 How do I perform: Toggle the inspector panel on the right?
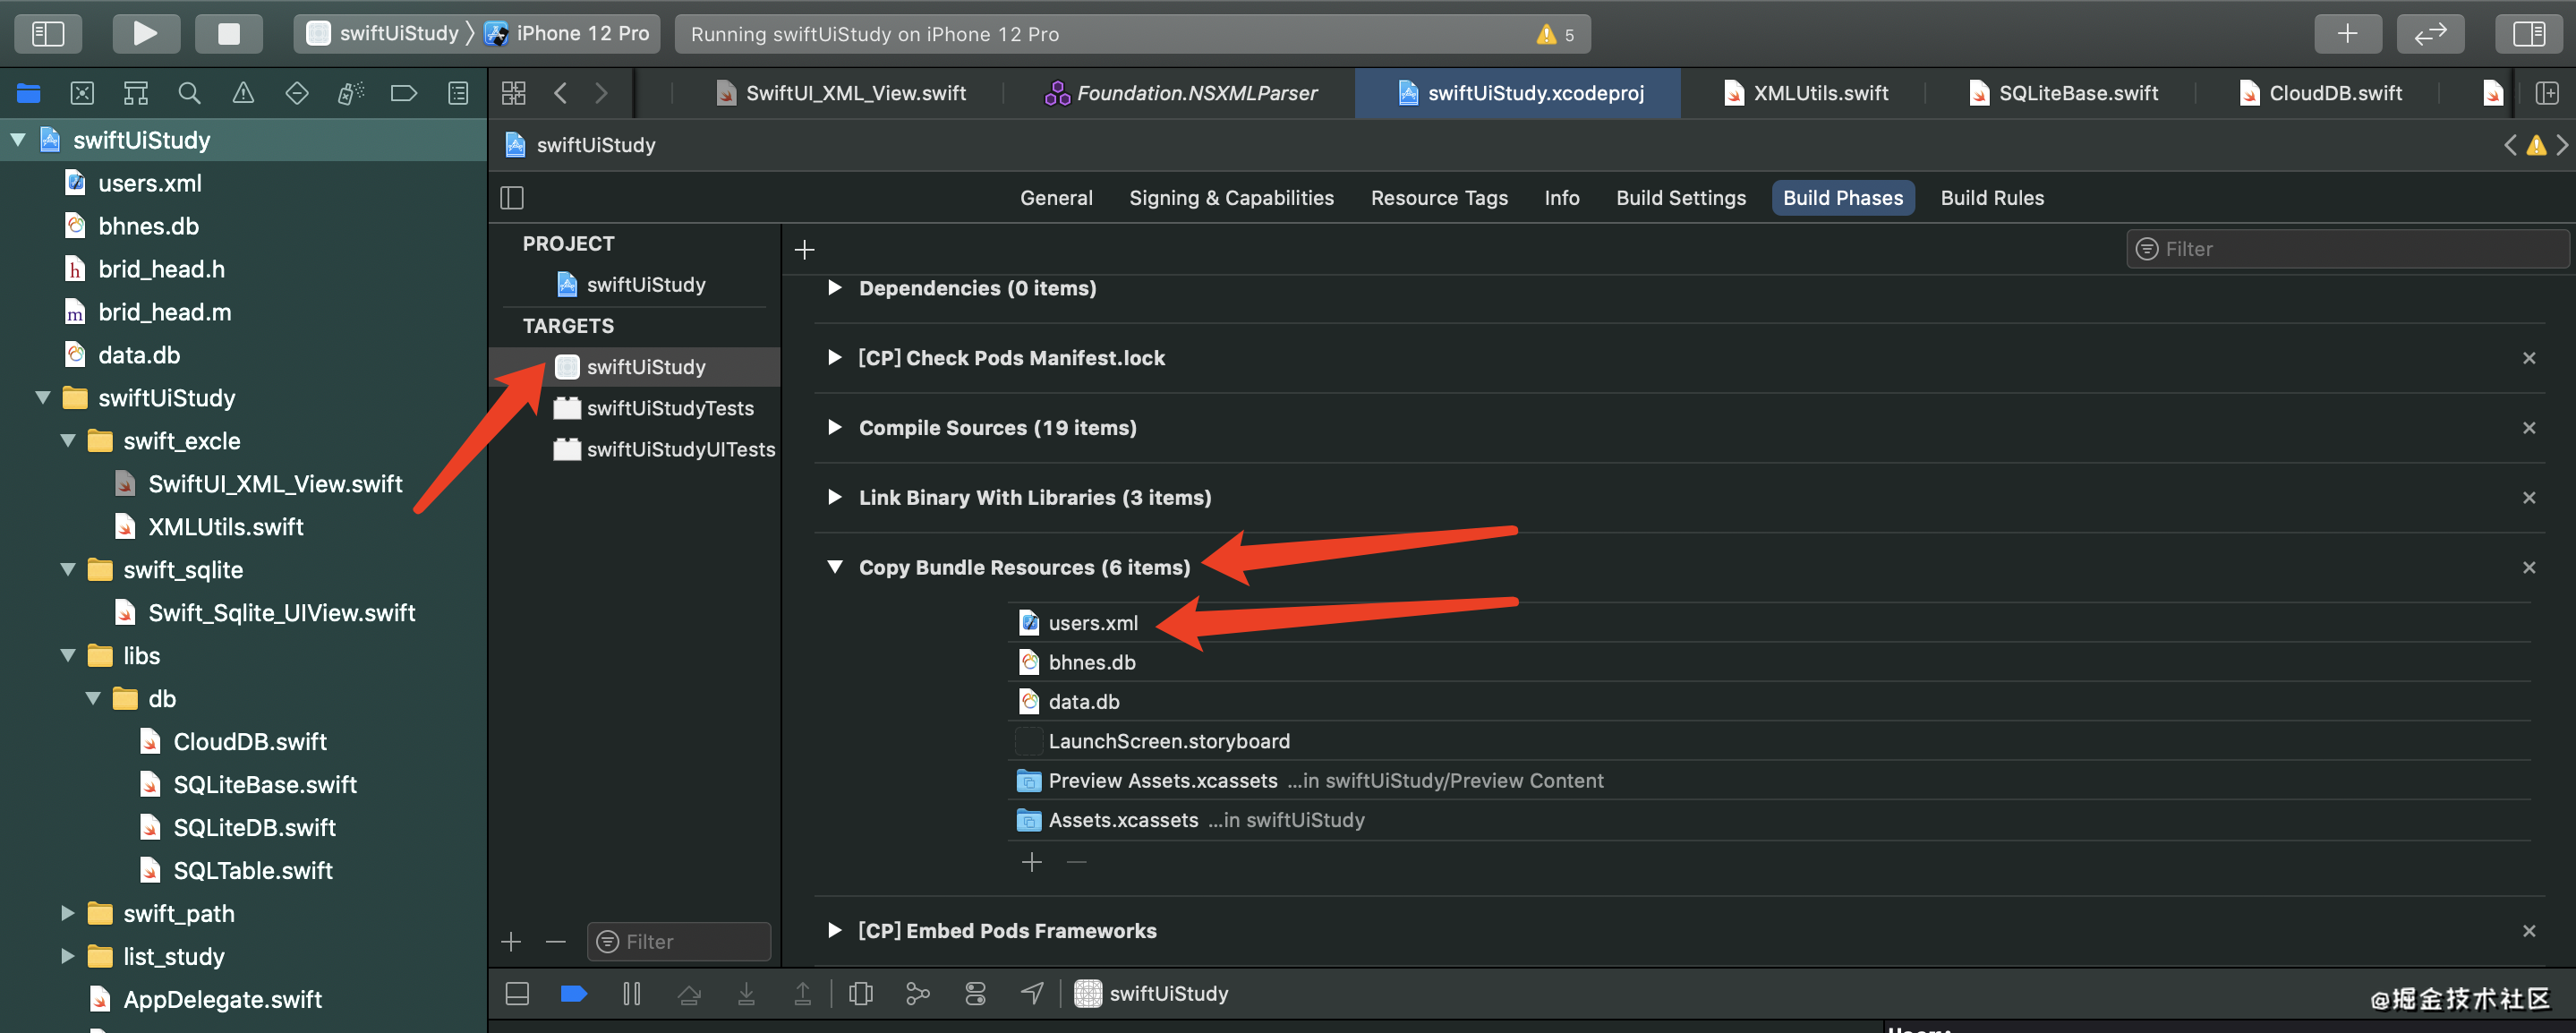click(2529, 33)
